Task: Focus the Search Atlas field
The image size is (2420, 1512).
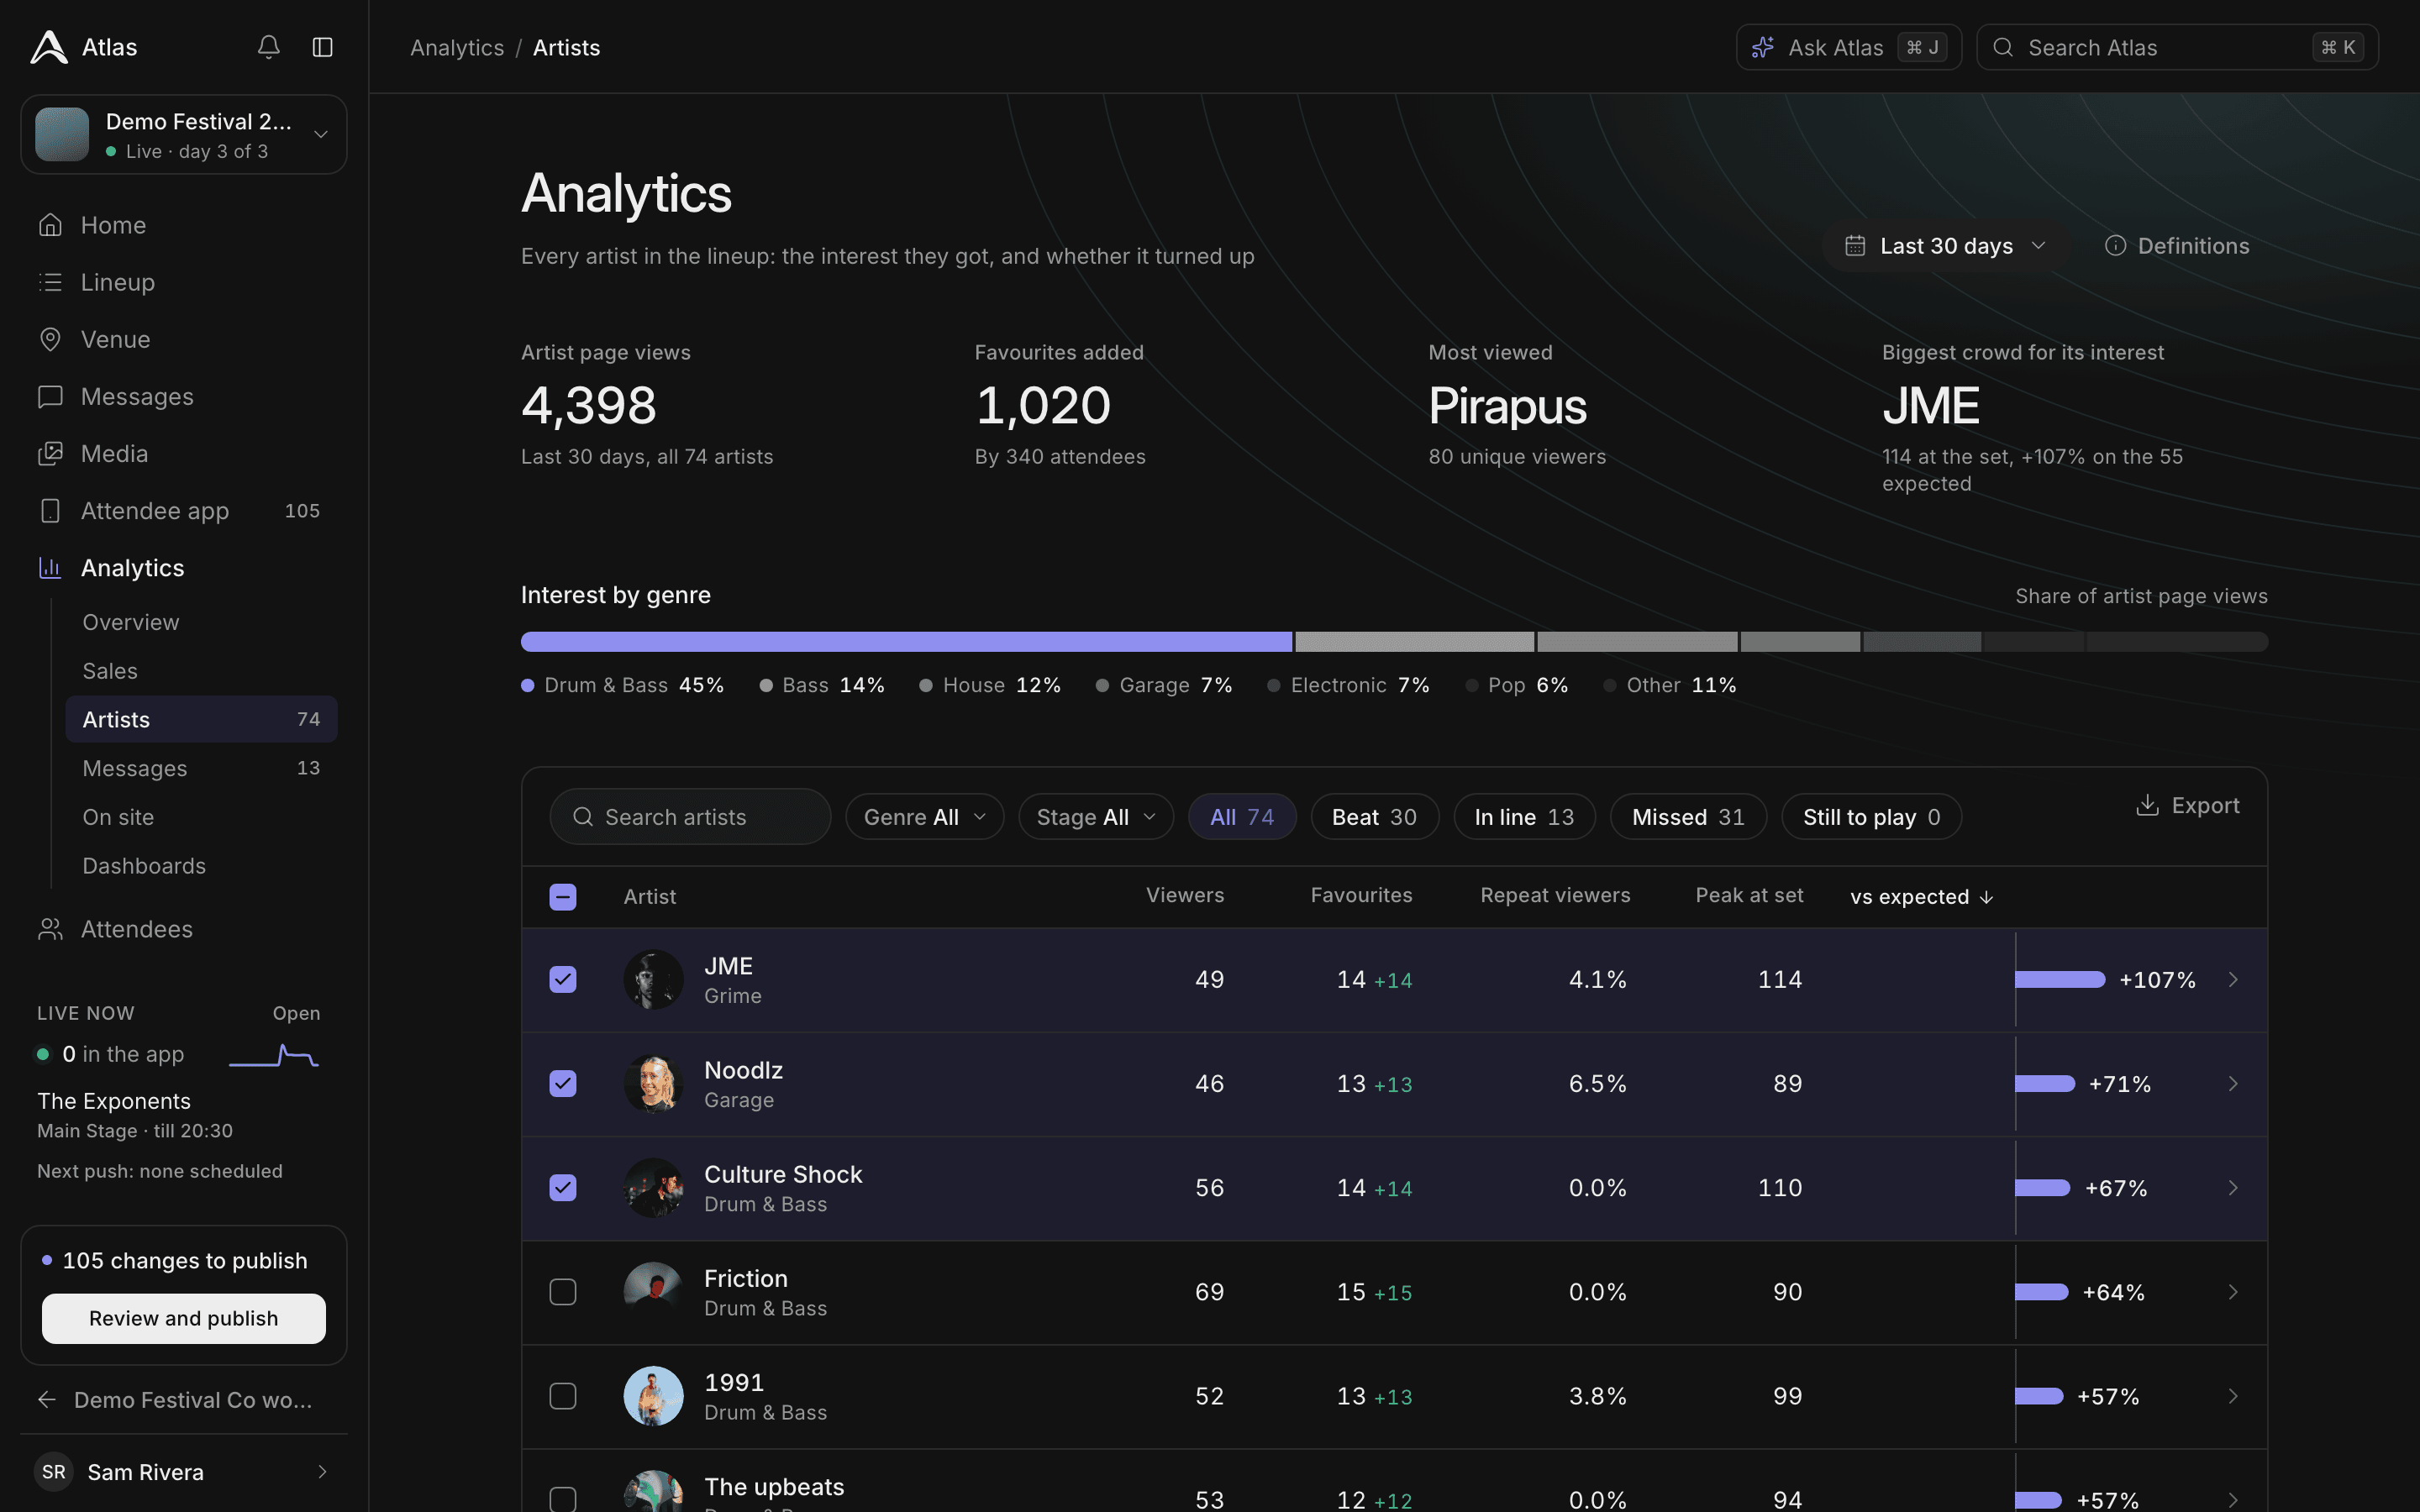Action: tap(2177, 47)
